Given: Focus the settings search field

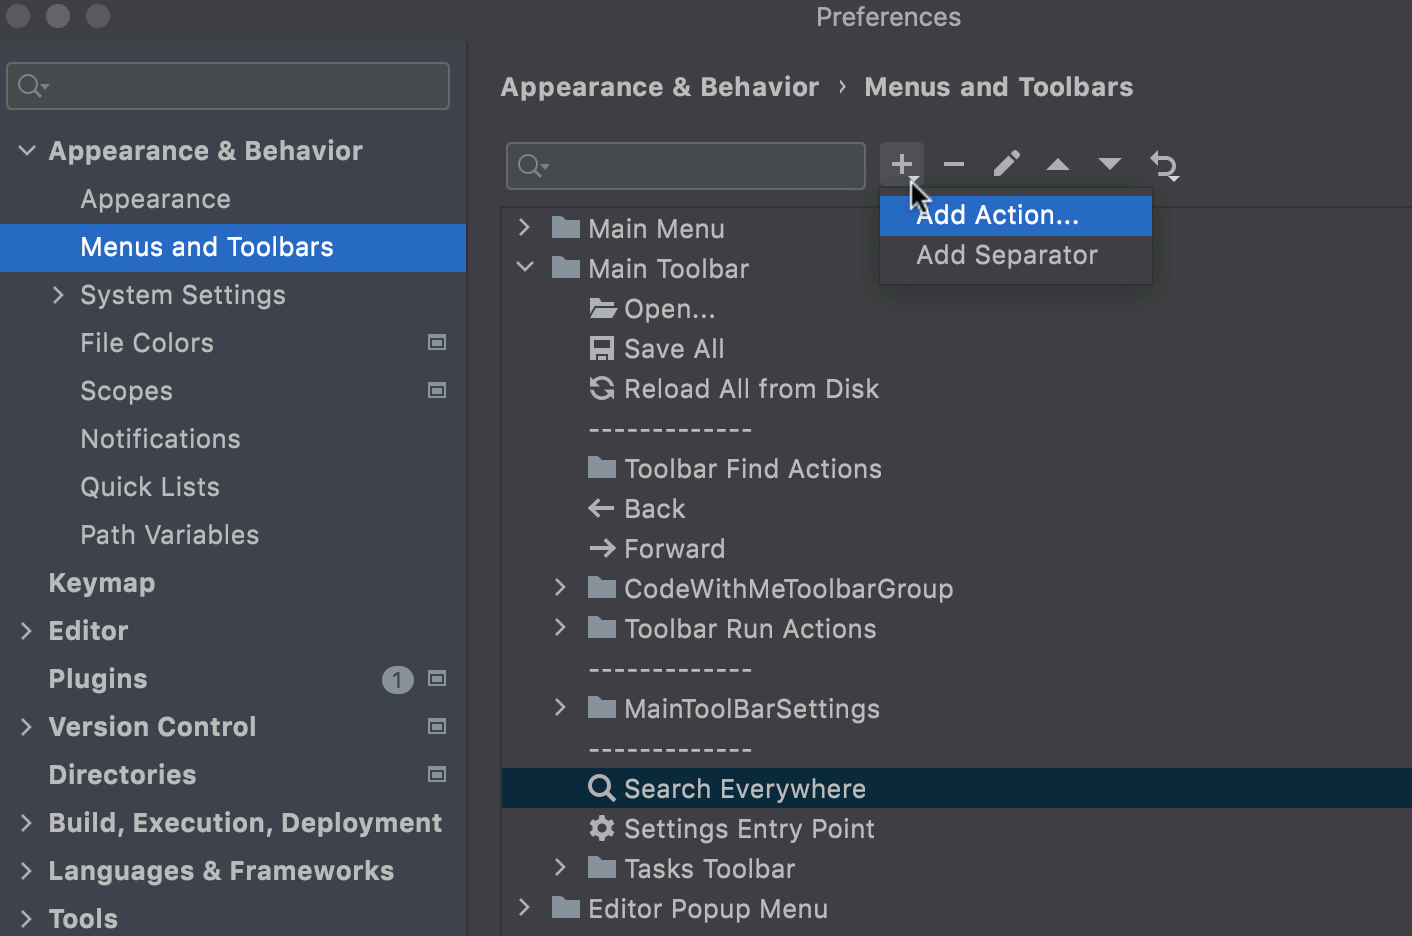Looking at the screenshot, I should (x=228, y=86).
